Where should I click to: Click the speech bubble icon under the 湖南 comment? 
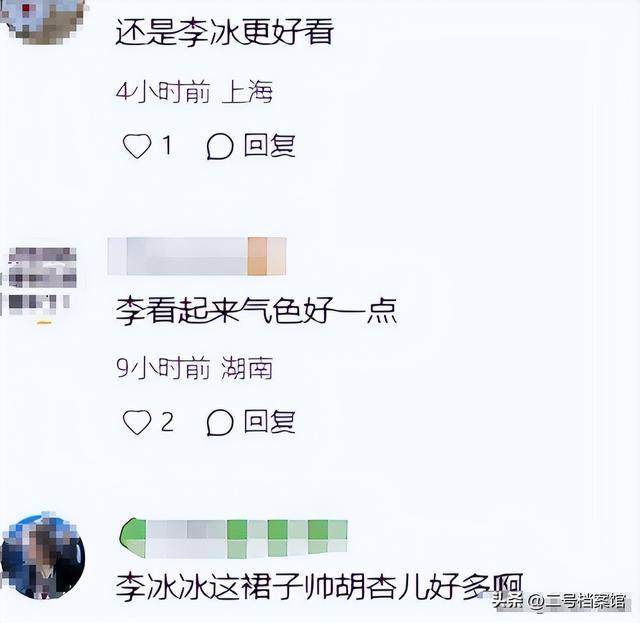point(220,423)
